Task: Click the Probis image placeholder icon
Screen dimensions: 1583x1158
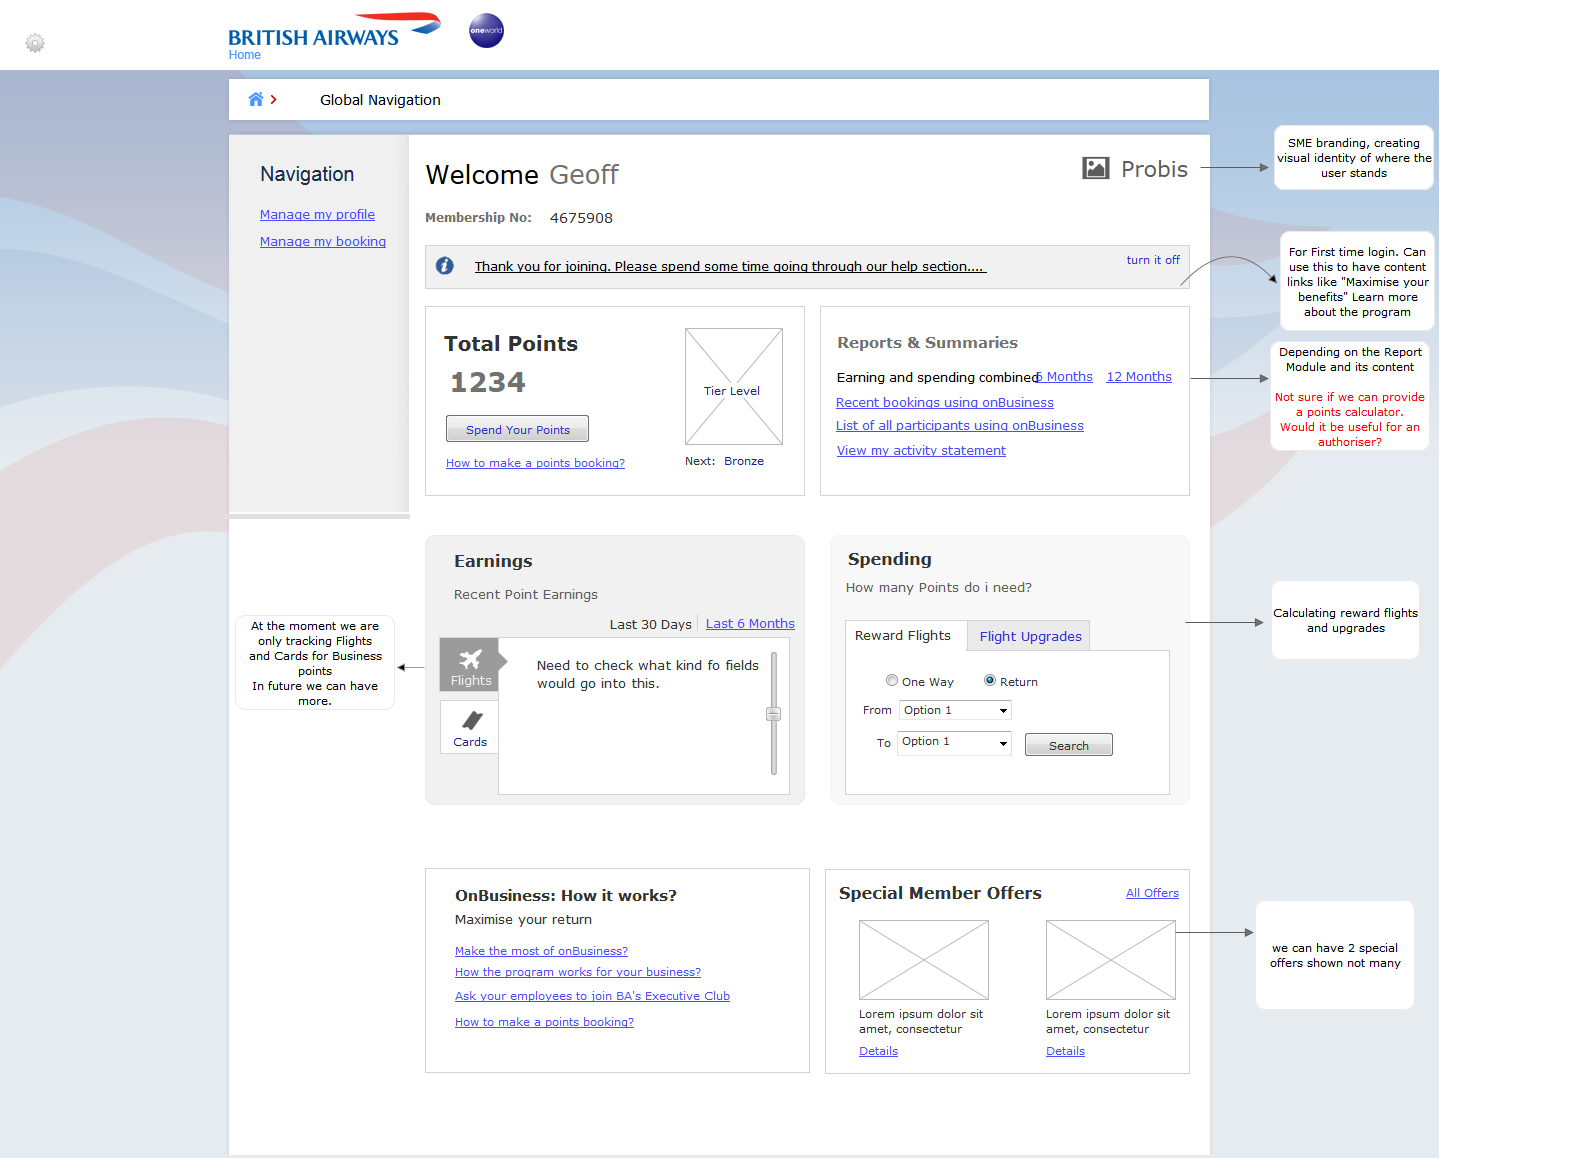Action: point(1096,168)
